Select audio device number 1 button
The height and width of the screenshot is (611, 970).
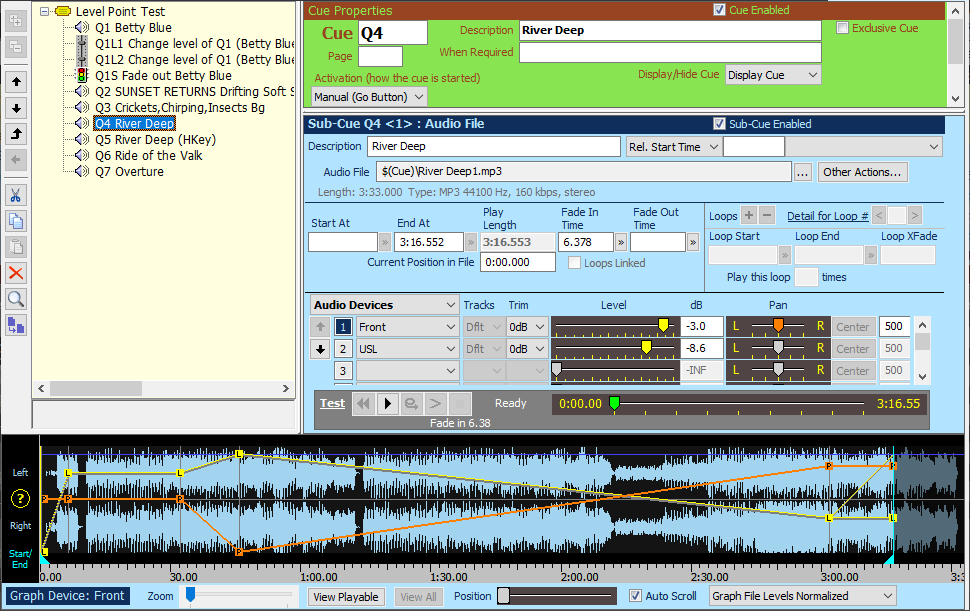(343, 327)
